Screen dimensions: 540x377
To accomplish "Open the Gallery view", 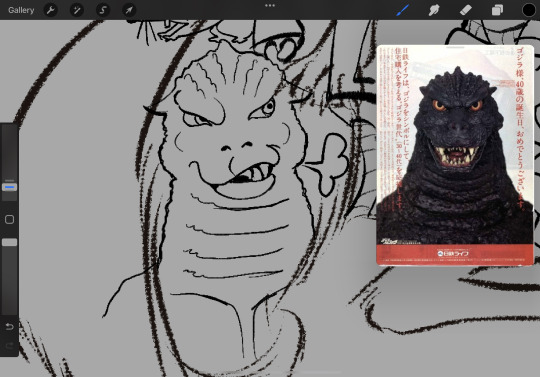I will [x=21, y=10].
